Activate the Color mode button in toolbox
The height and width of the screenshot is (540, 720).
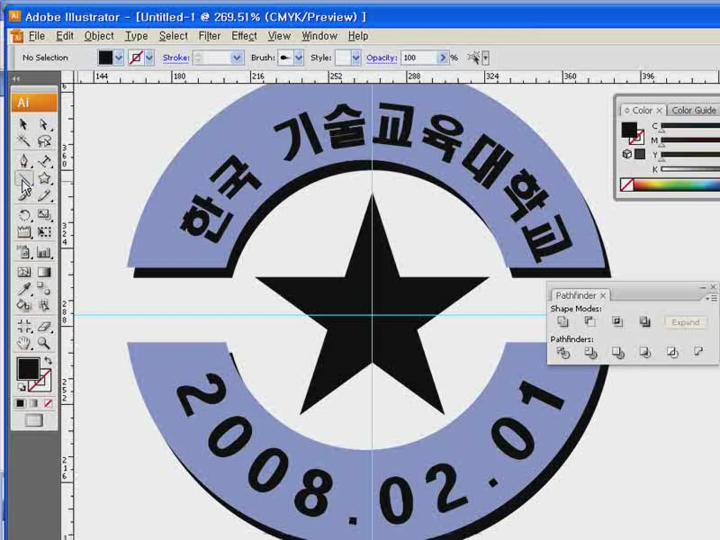click(20, 404)
